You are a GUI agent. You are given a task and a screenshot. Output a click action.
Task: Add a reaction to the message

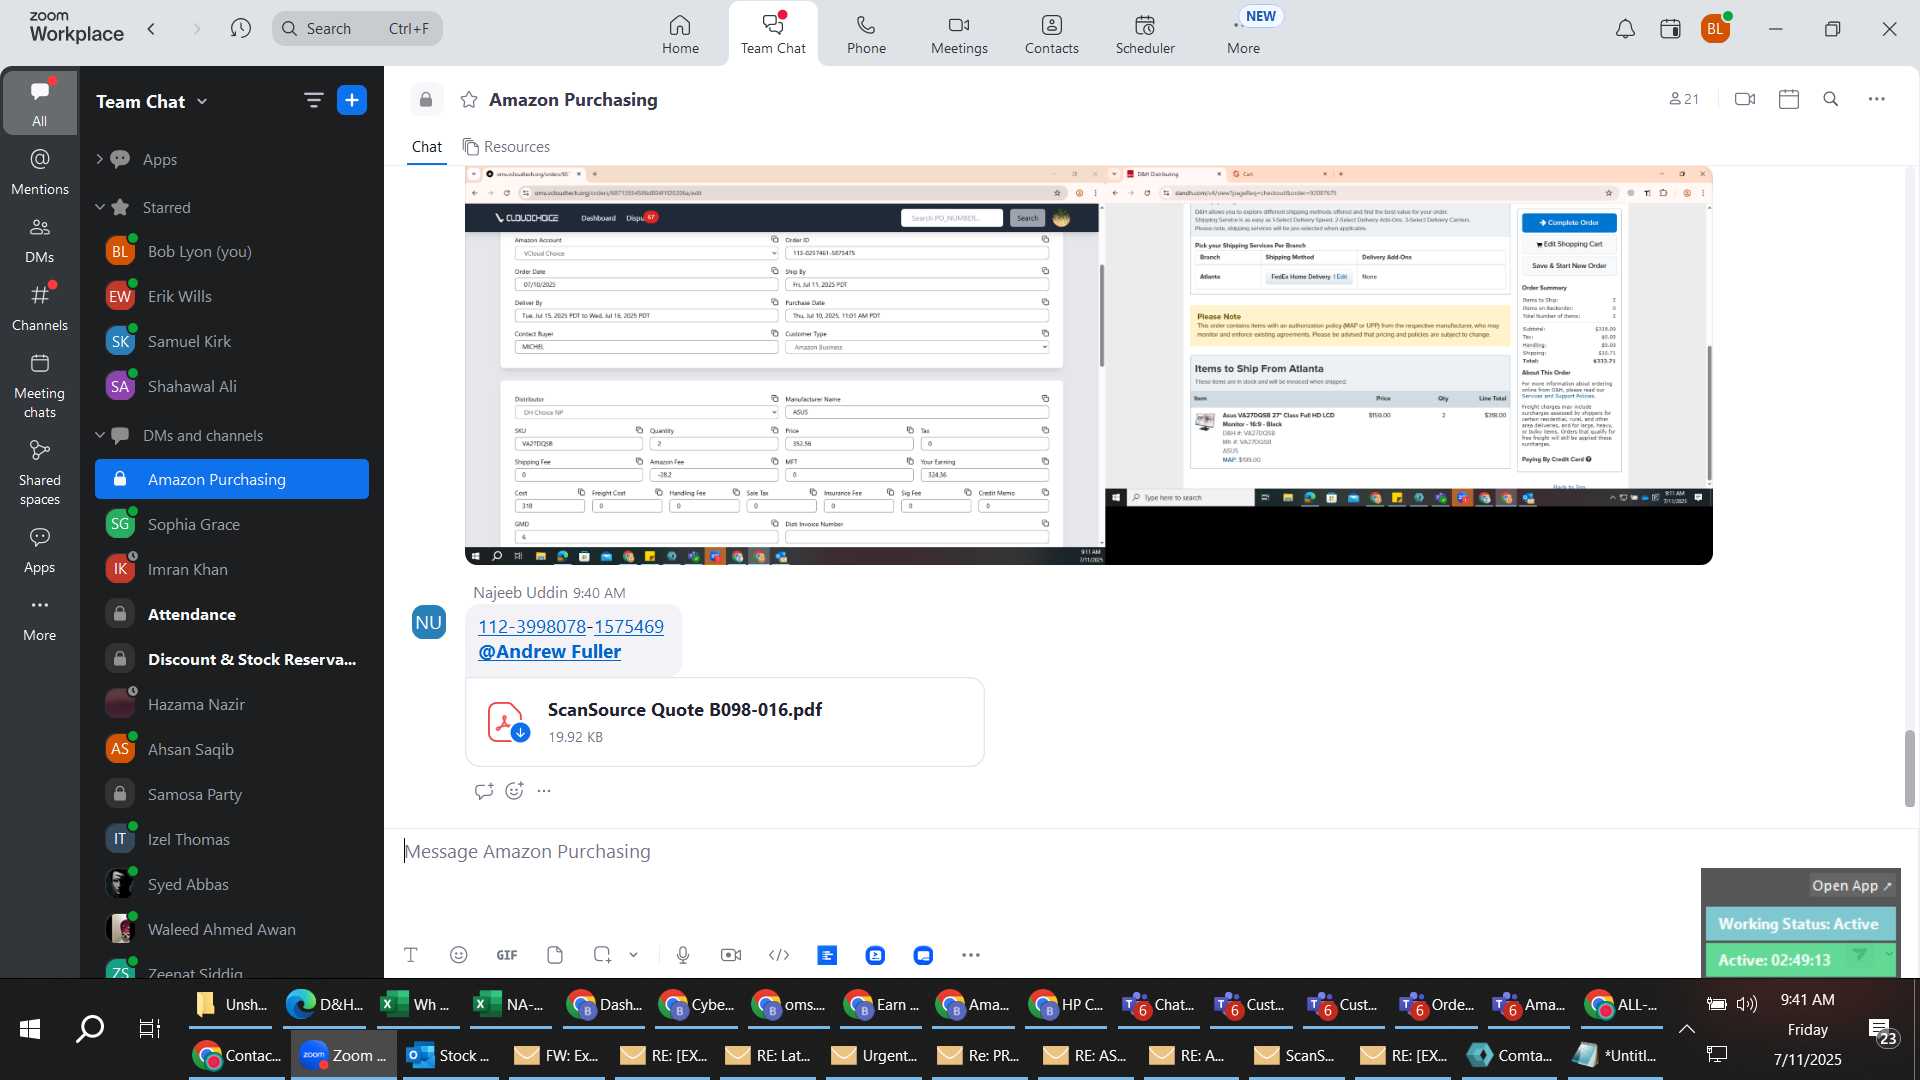click(x=514, y=791)
